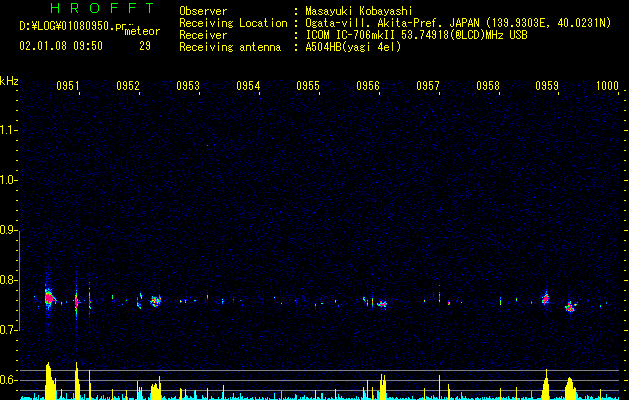Click the 0958 time marker

[x=488, y=85]
